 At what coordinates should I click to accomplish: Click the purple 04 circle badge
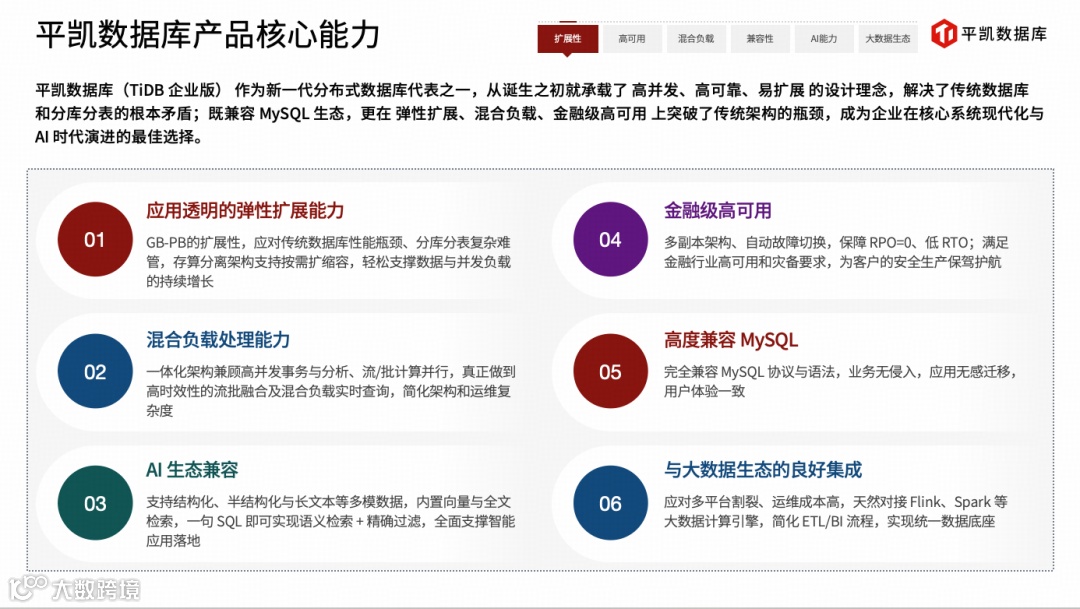click(x=610, y=239)
